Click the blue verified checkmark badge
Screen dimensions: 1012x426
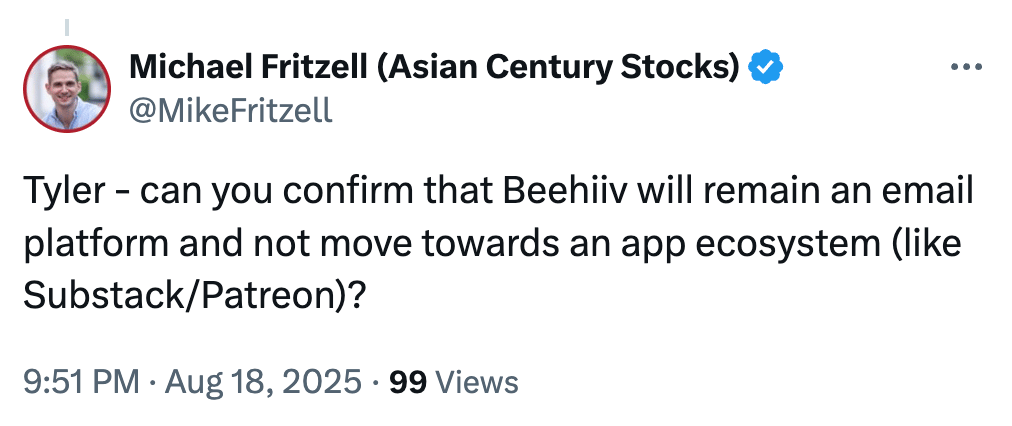[766, 68]
